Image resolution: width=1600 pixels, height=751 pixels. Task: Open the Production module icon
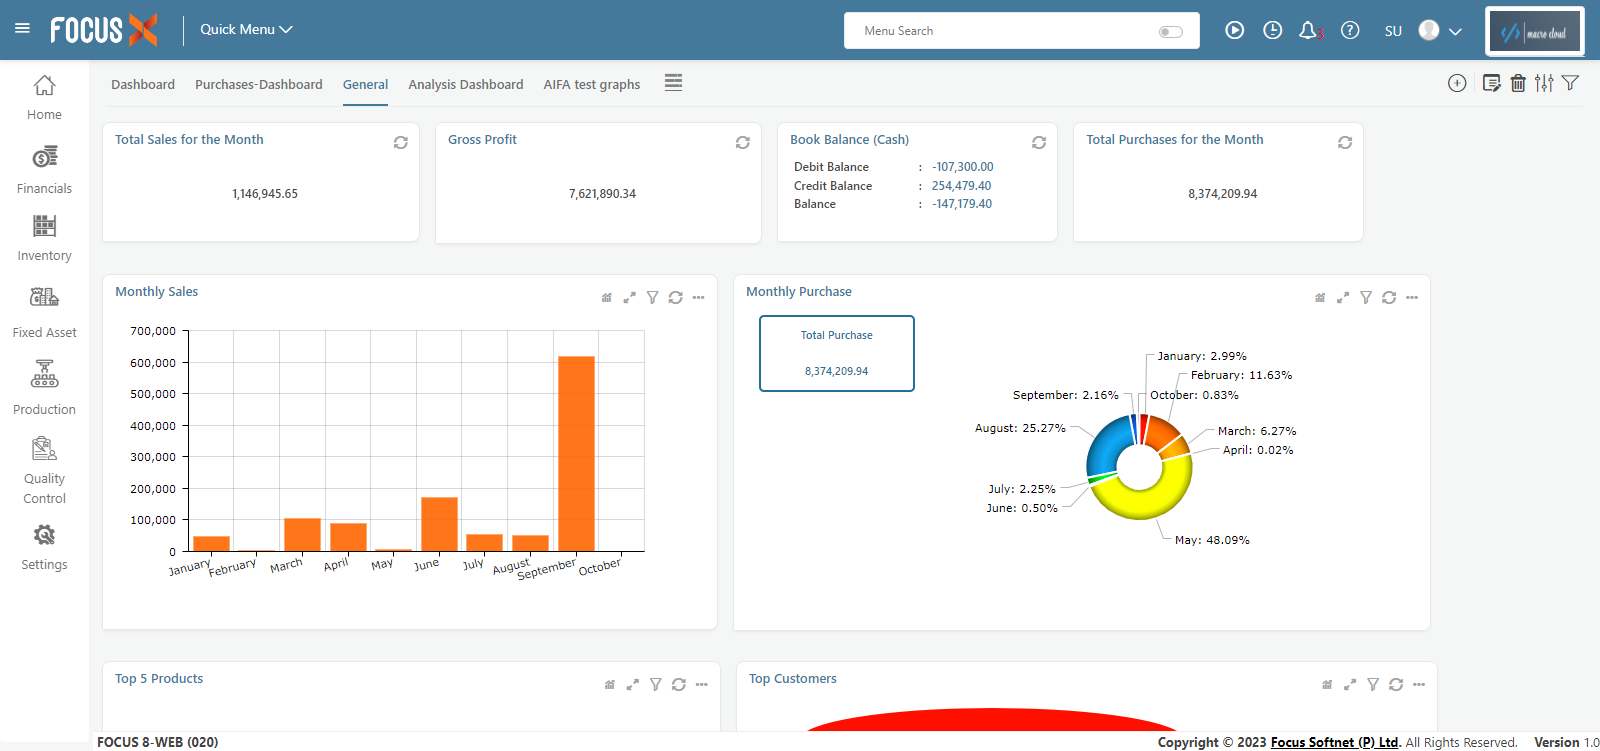point(44,375)
